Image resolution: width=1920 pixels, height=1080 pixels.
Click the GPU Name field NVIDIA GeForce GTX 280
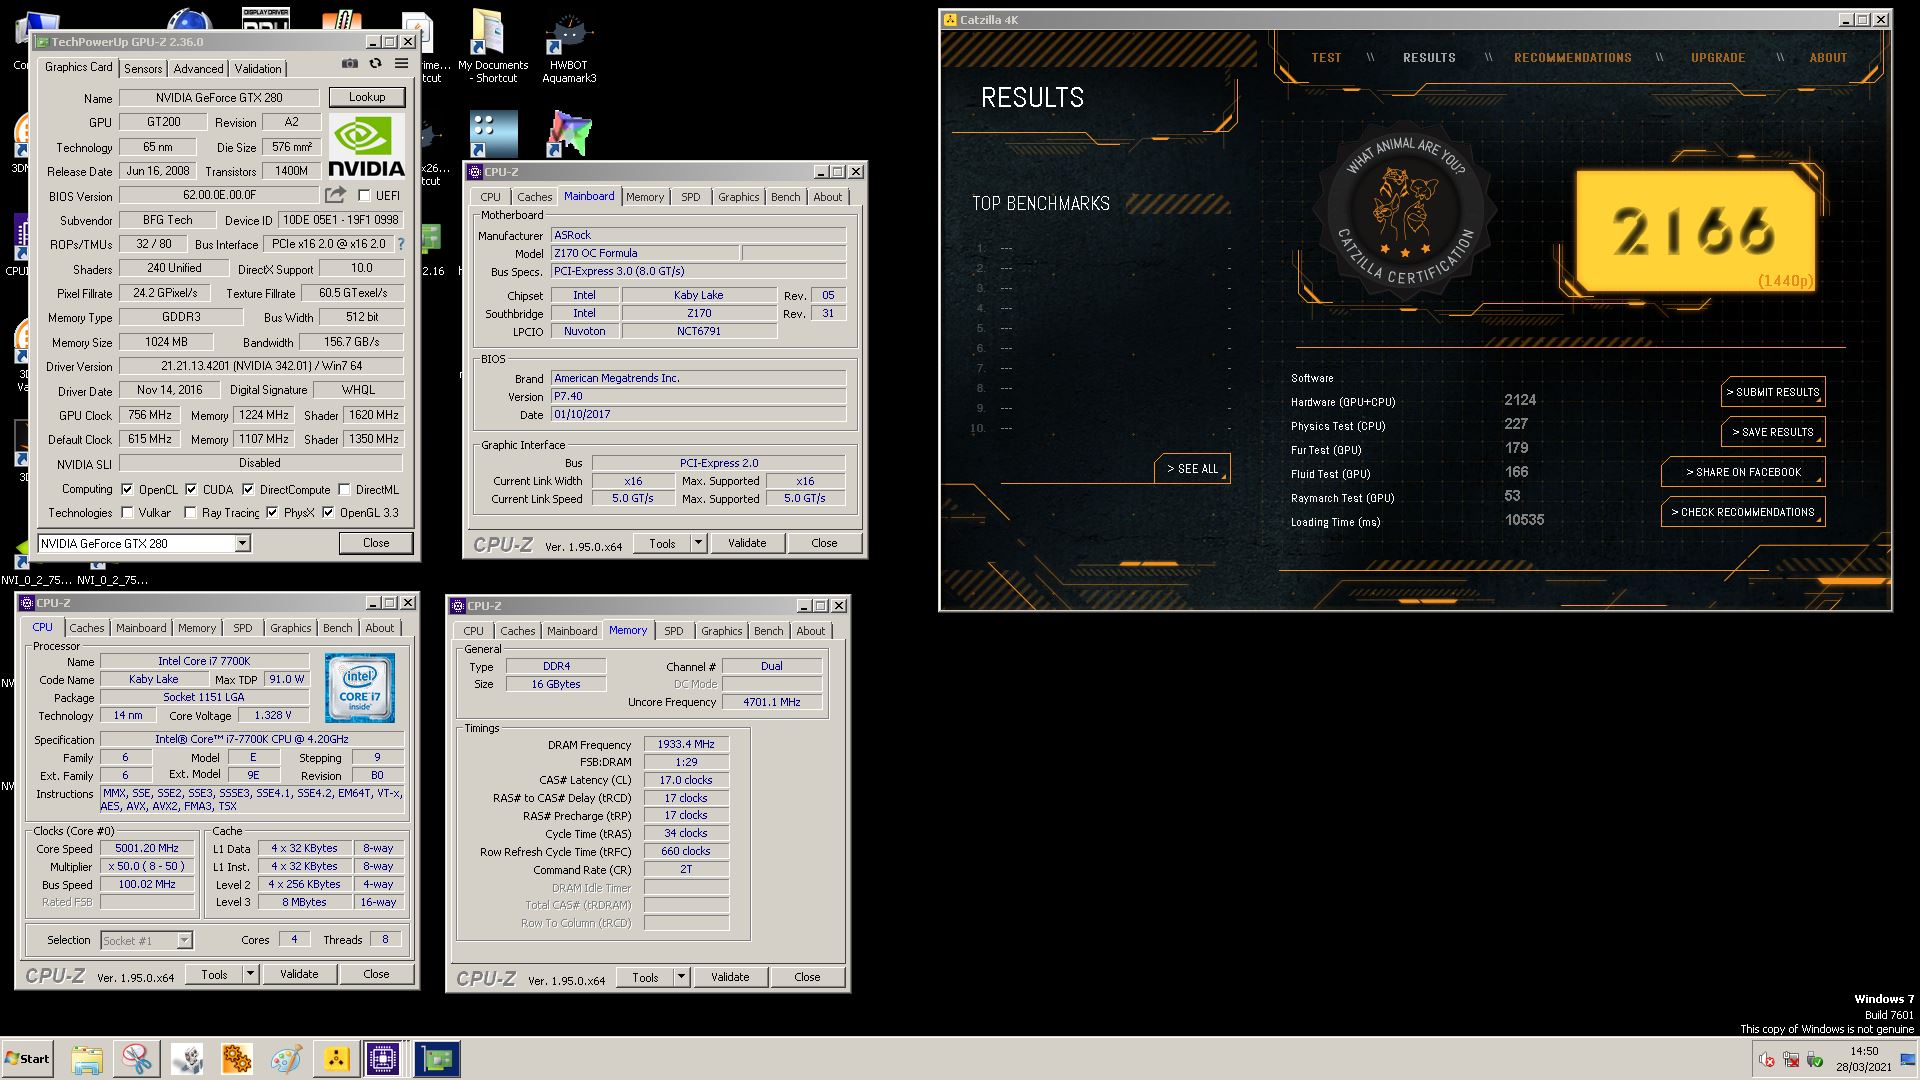(219, 98)
